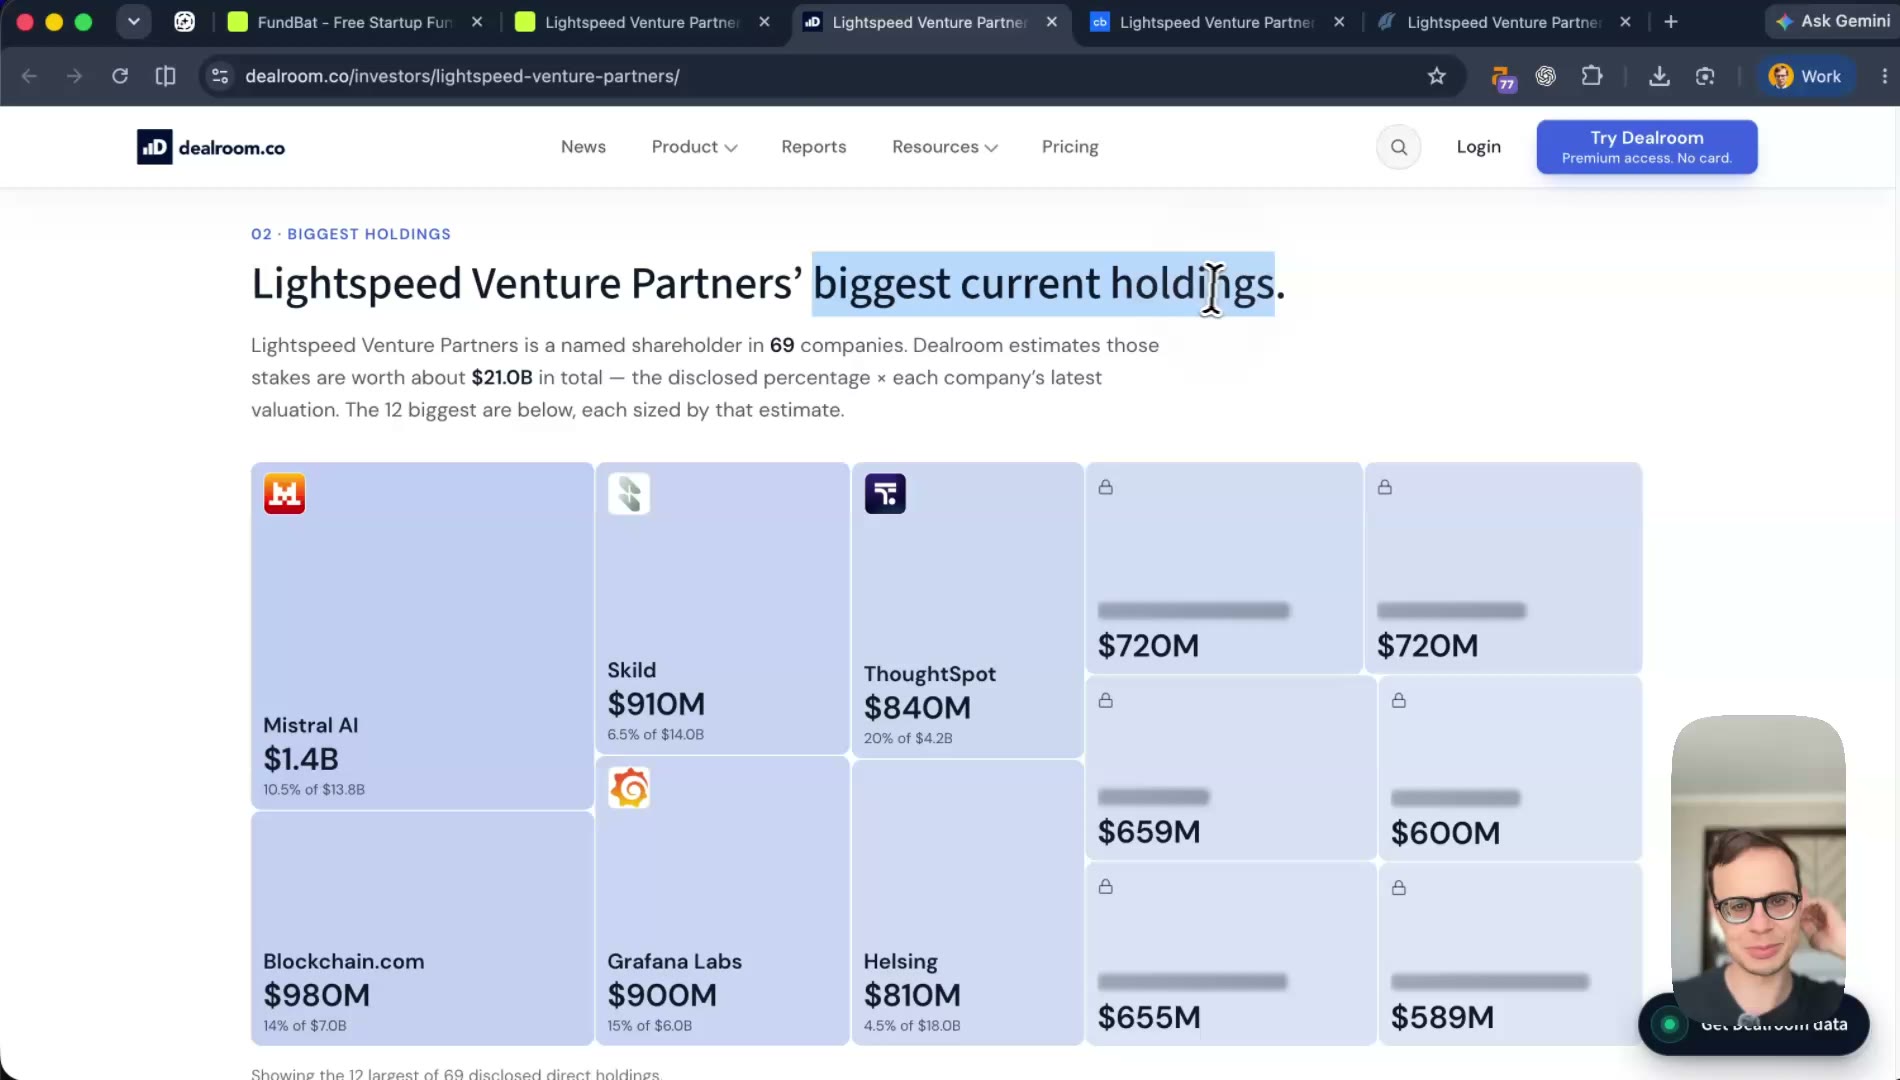The height and width of the screenshot is (1080, 1900).
Task: Close the active dealroom tab
Action: point(1052,22)
